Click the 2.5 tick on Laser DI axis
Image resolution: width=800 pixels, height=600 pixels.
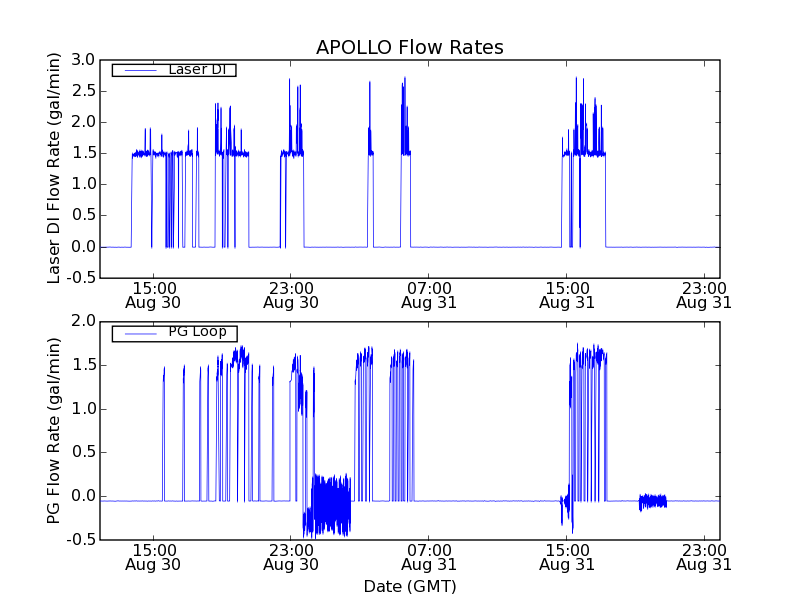(x=83, y=91)
